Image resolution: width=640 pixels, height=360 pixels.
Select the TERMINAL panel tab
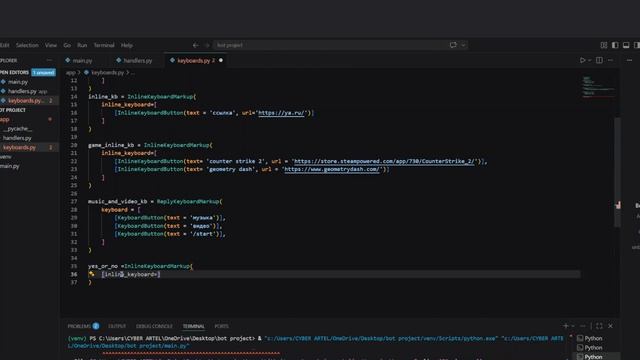point(193,327)
